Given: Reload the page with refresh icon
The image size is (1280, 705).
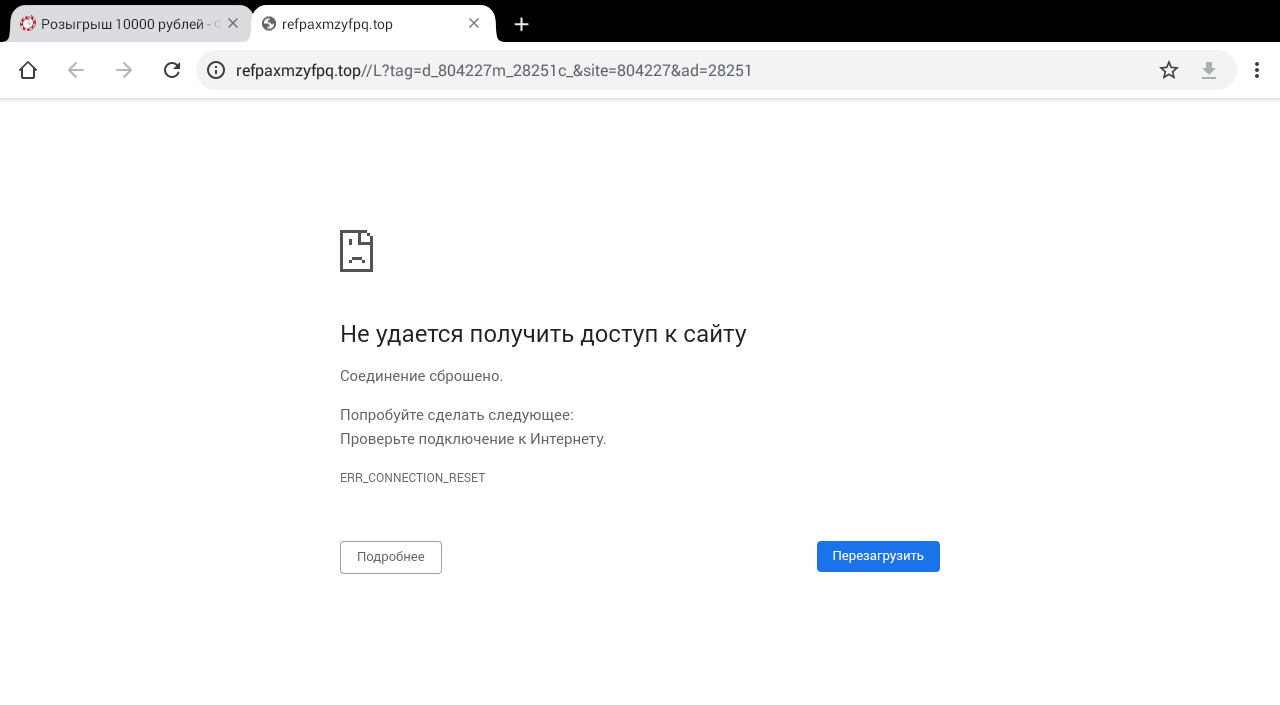Looking at the screenshot, I should (172, 70).
